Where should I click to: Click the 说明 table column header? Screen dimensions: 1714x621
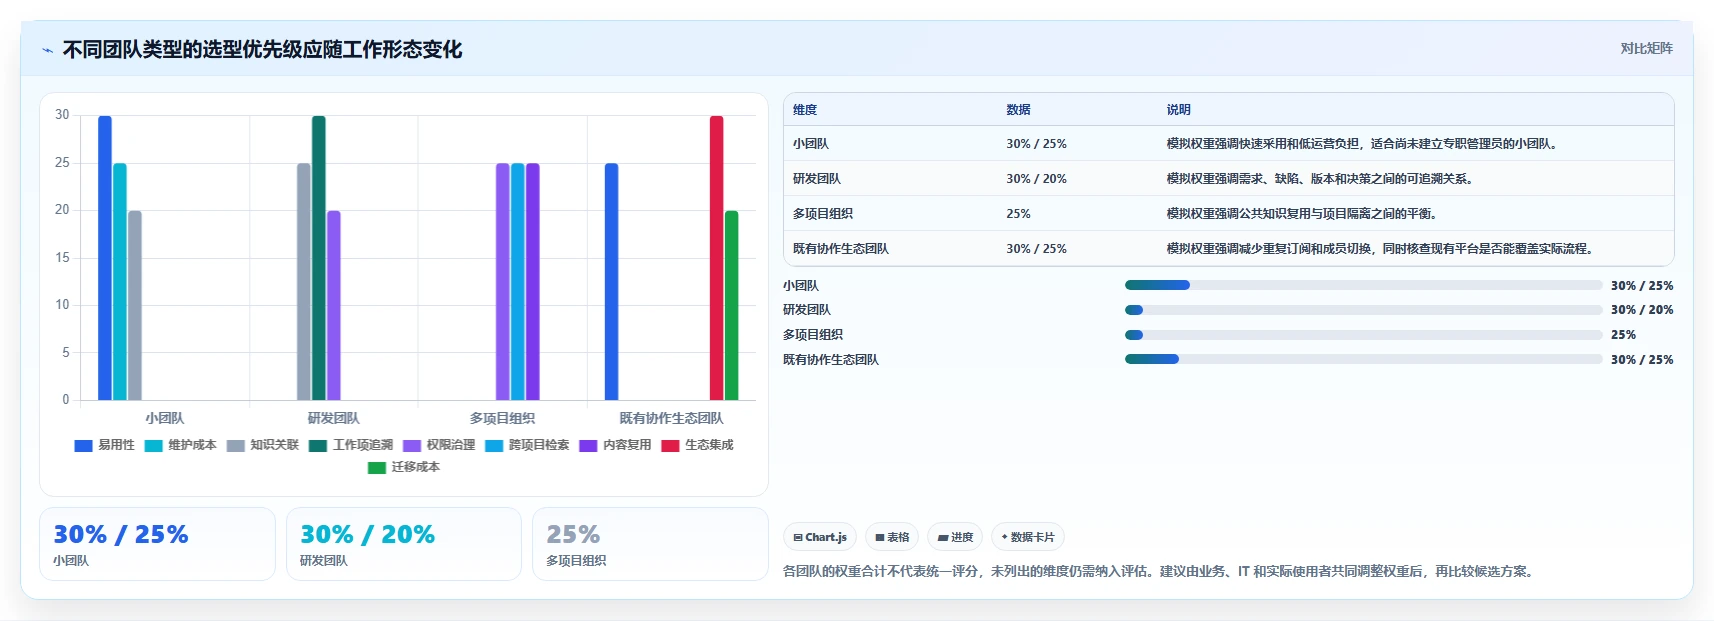click(1178, 110)
